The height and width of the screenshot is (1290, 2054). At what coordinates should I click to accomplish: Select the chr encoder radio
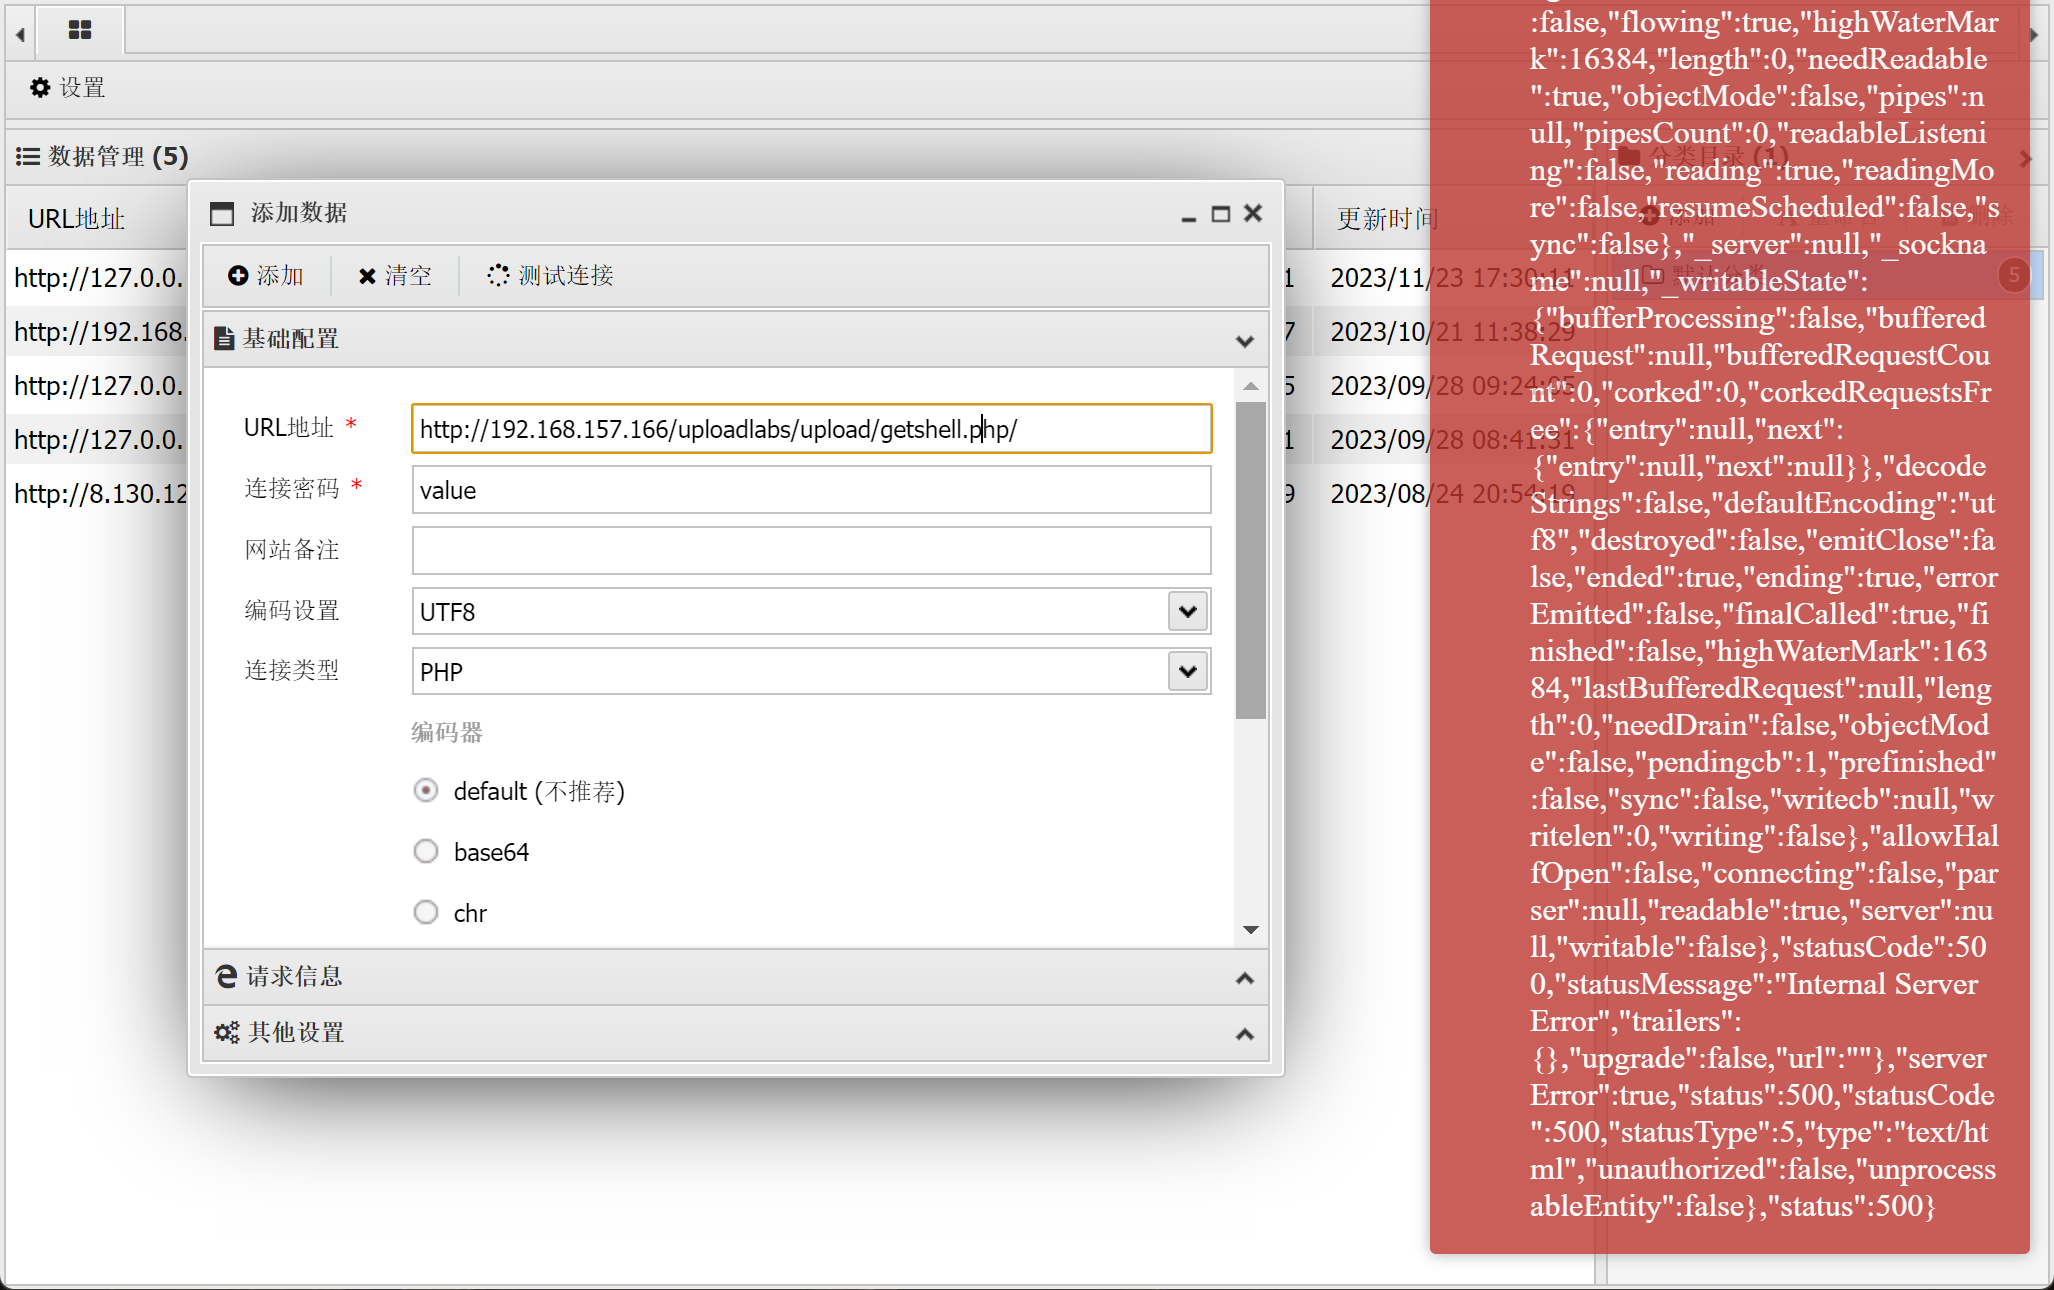click(426, 913)
